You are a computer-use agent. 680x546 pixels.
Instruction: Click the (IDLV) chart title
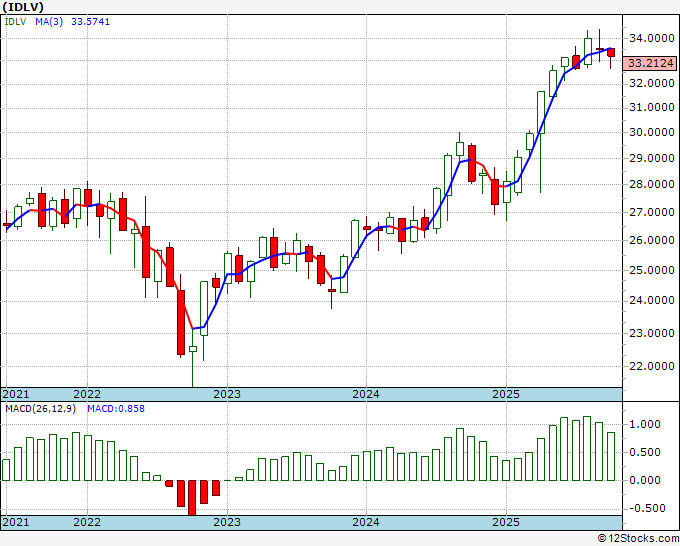(x=23, y=7)
